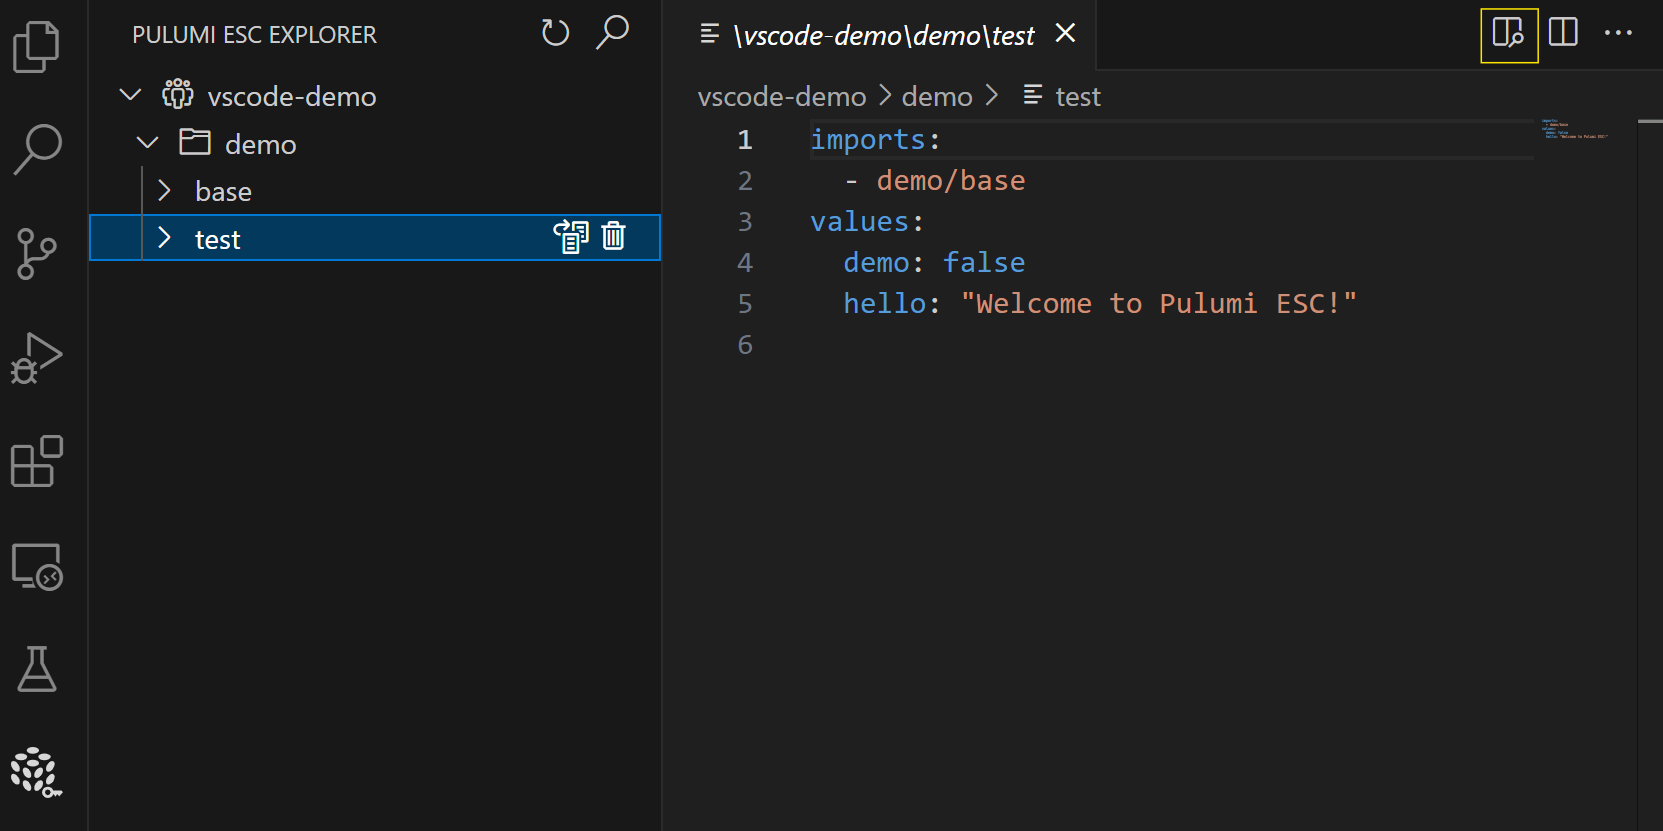The height and width of the screenshot is (831, 1663).
Task: Open the Remote Explorer view
Action: 37,566
